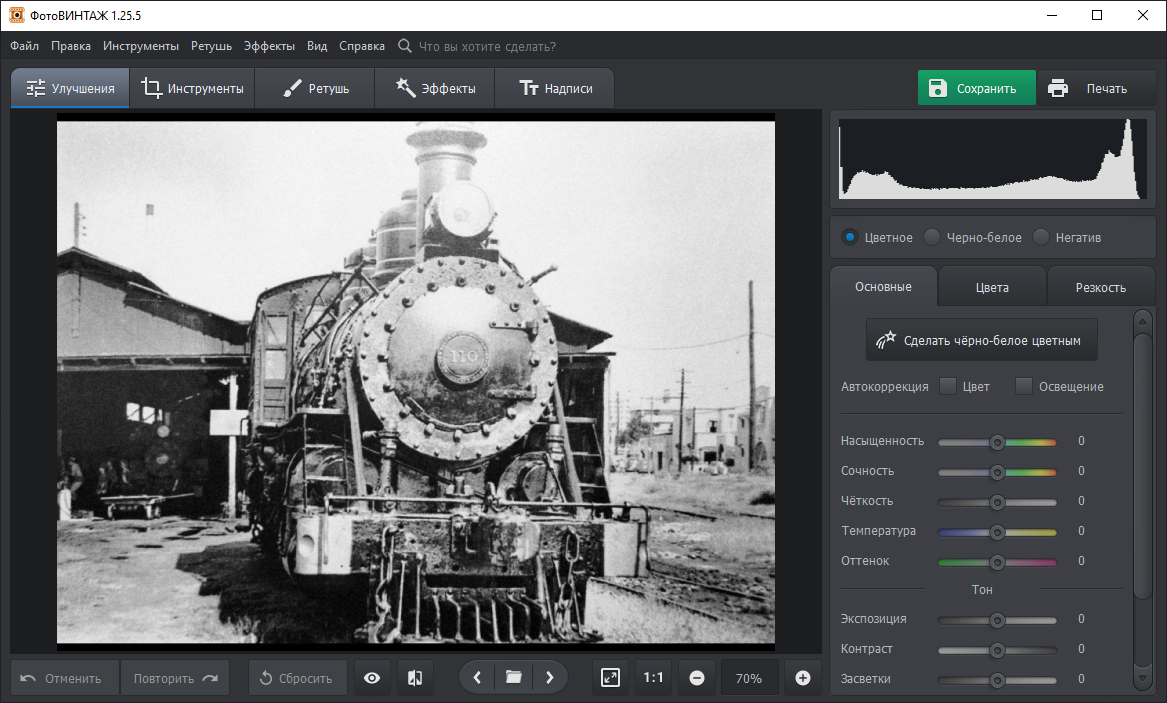Viewport: 1167px width, 703px height.
Task: Switch to the Эффекты tab
Action: 435,88
